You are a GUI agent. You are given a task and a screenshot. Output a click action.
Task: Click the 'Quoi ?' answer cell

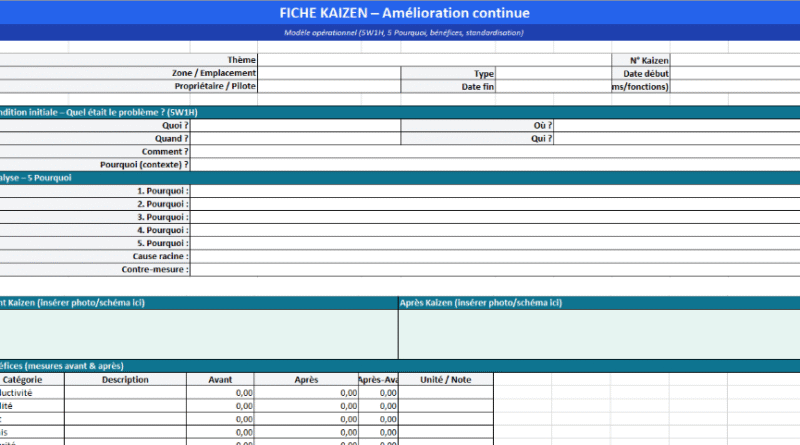(295, 126)
